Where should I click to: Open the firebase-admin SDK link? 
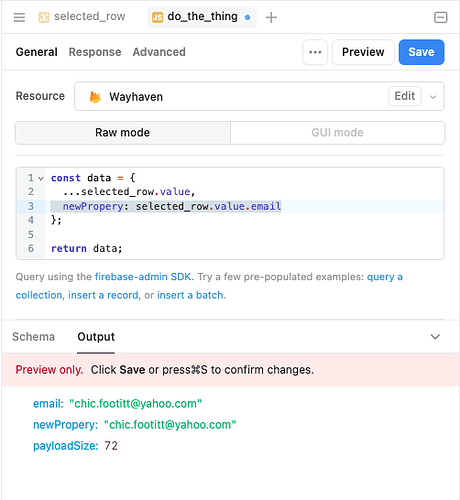pyautogui.click(x=144, y=277)
